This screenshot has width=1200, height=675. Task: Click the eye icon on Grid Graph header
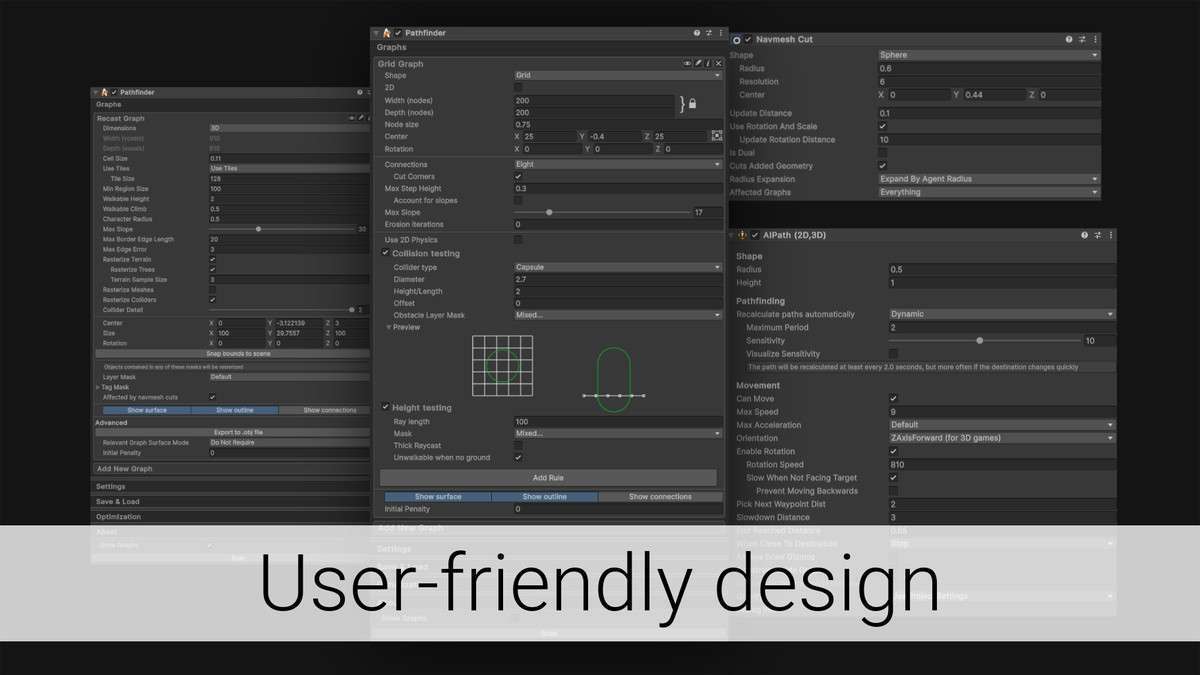coord(687,63)
